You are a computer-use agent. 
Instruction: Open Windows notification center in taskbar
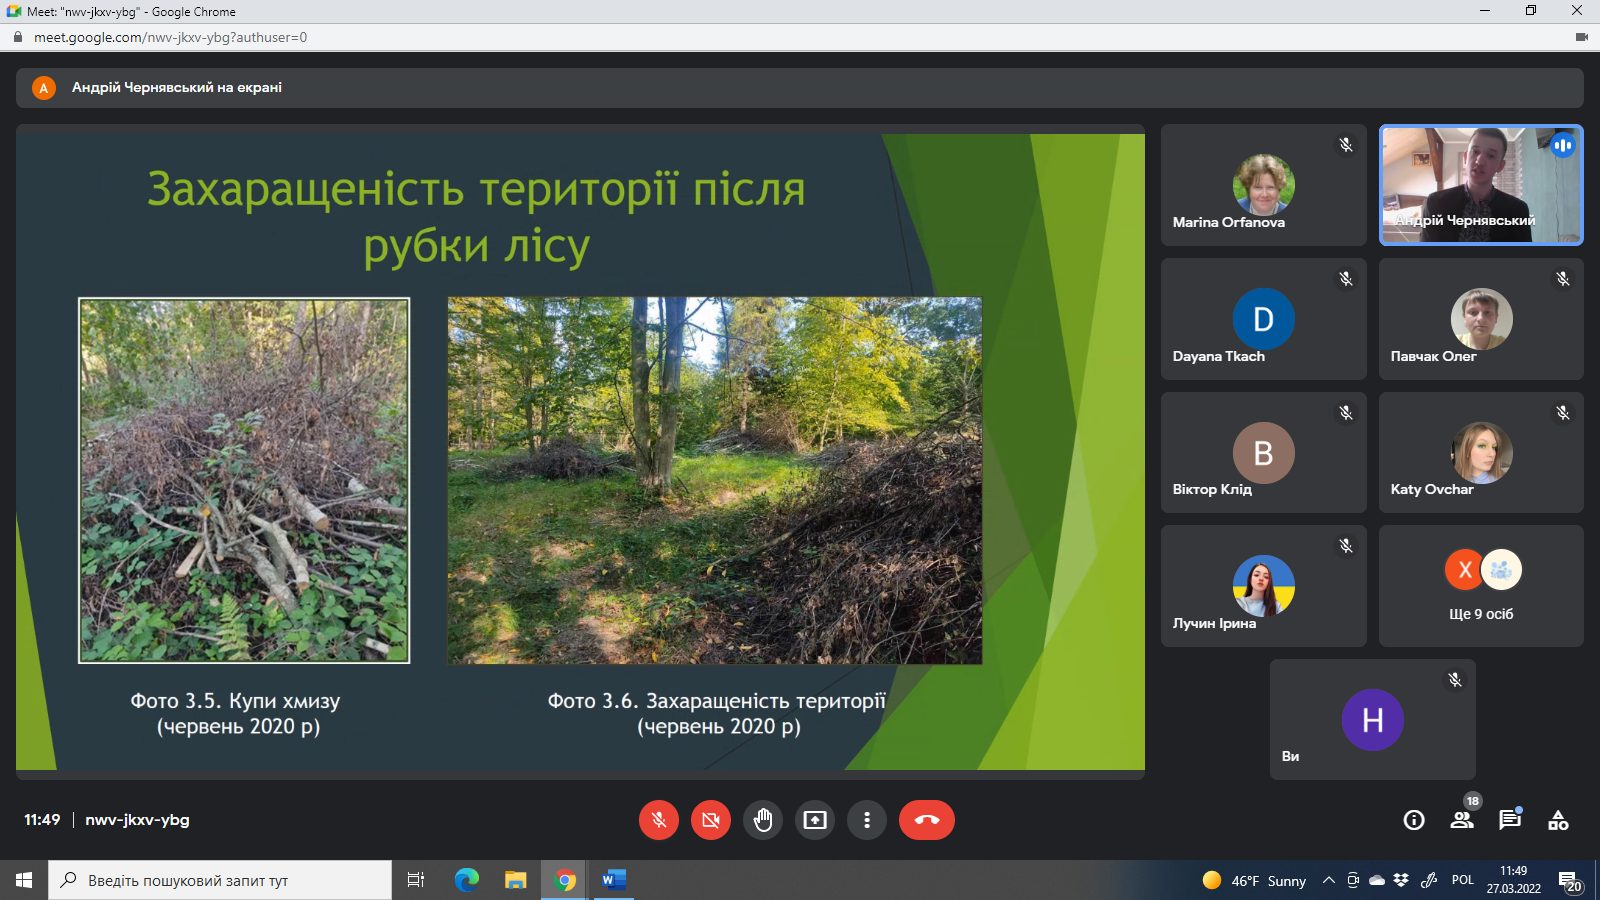pyautogui.click(x=1569, y=880)
